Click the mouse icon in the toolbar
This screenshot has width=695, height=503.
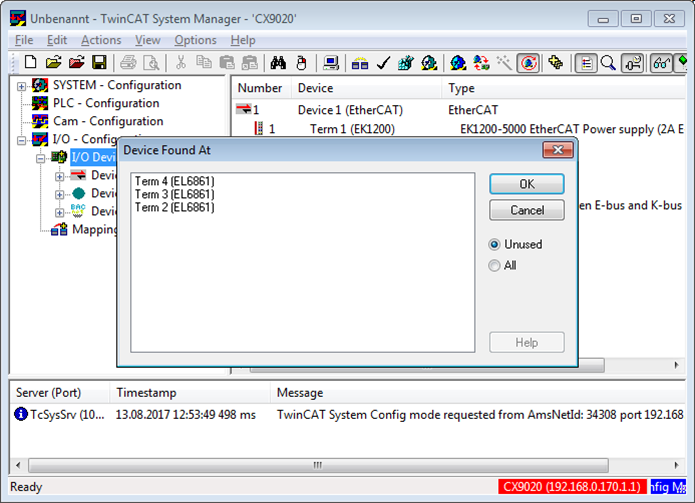pyautogui.click(x=301, y=62)
